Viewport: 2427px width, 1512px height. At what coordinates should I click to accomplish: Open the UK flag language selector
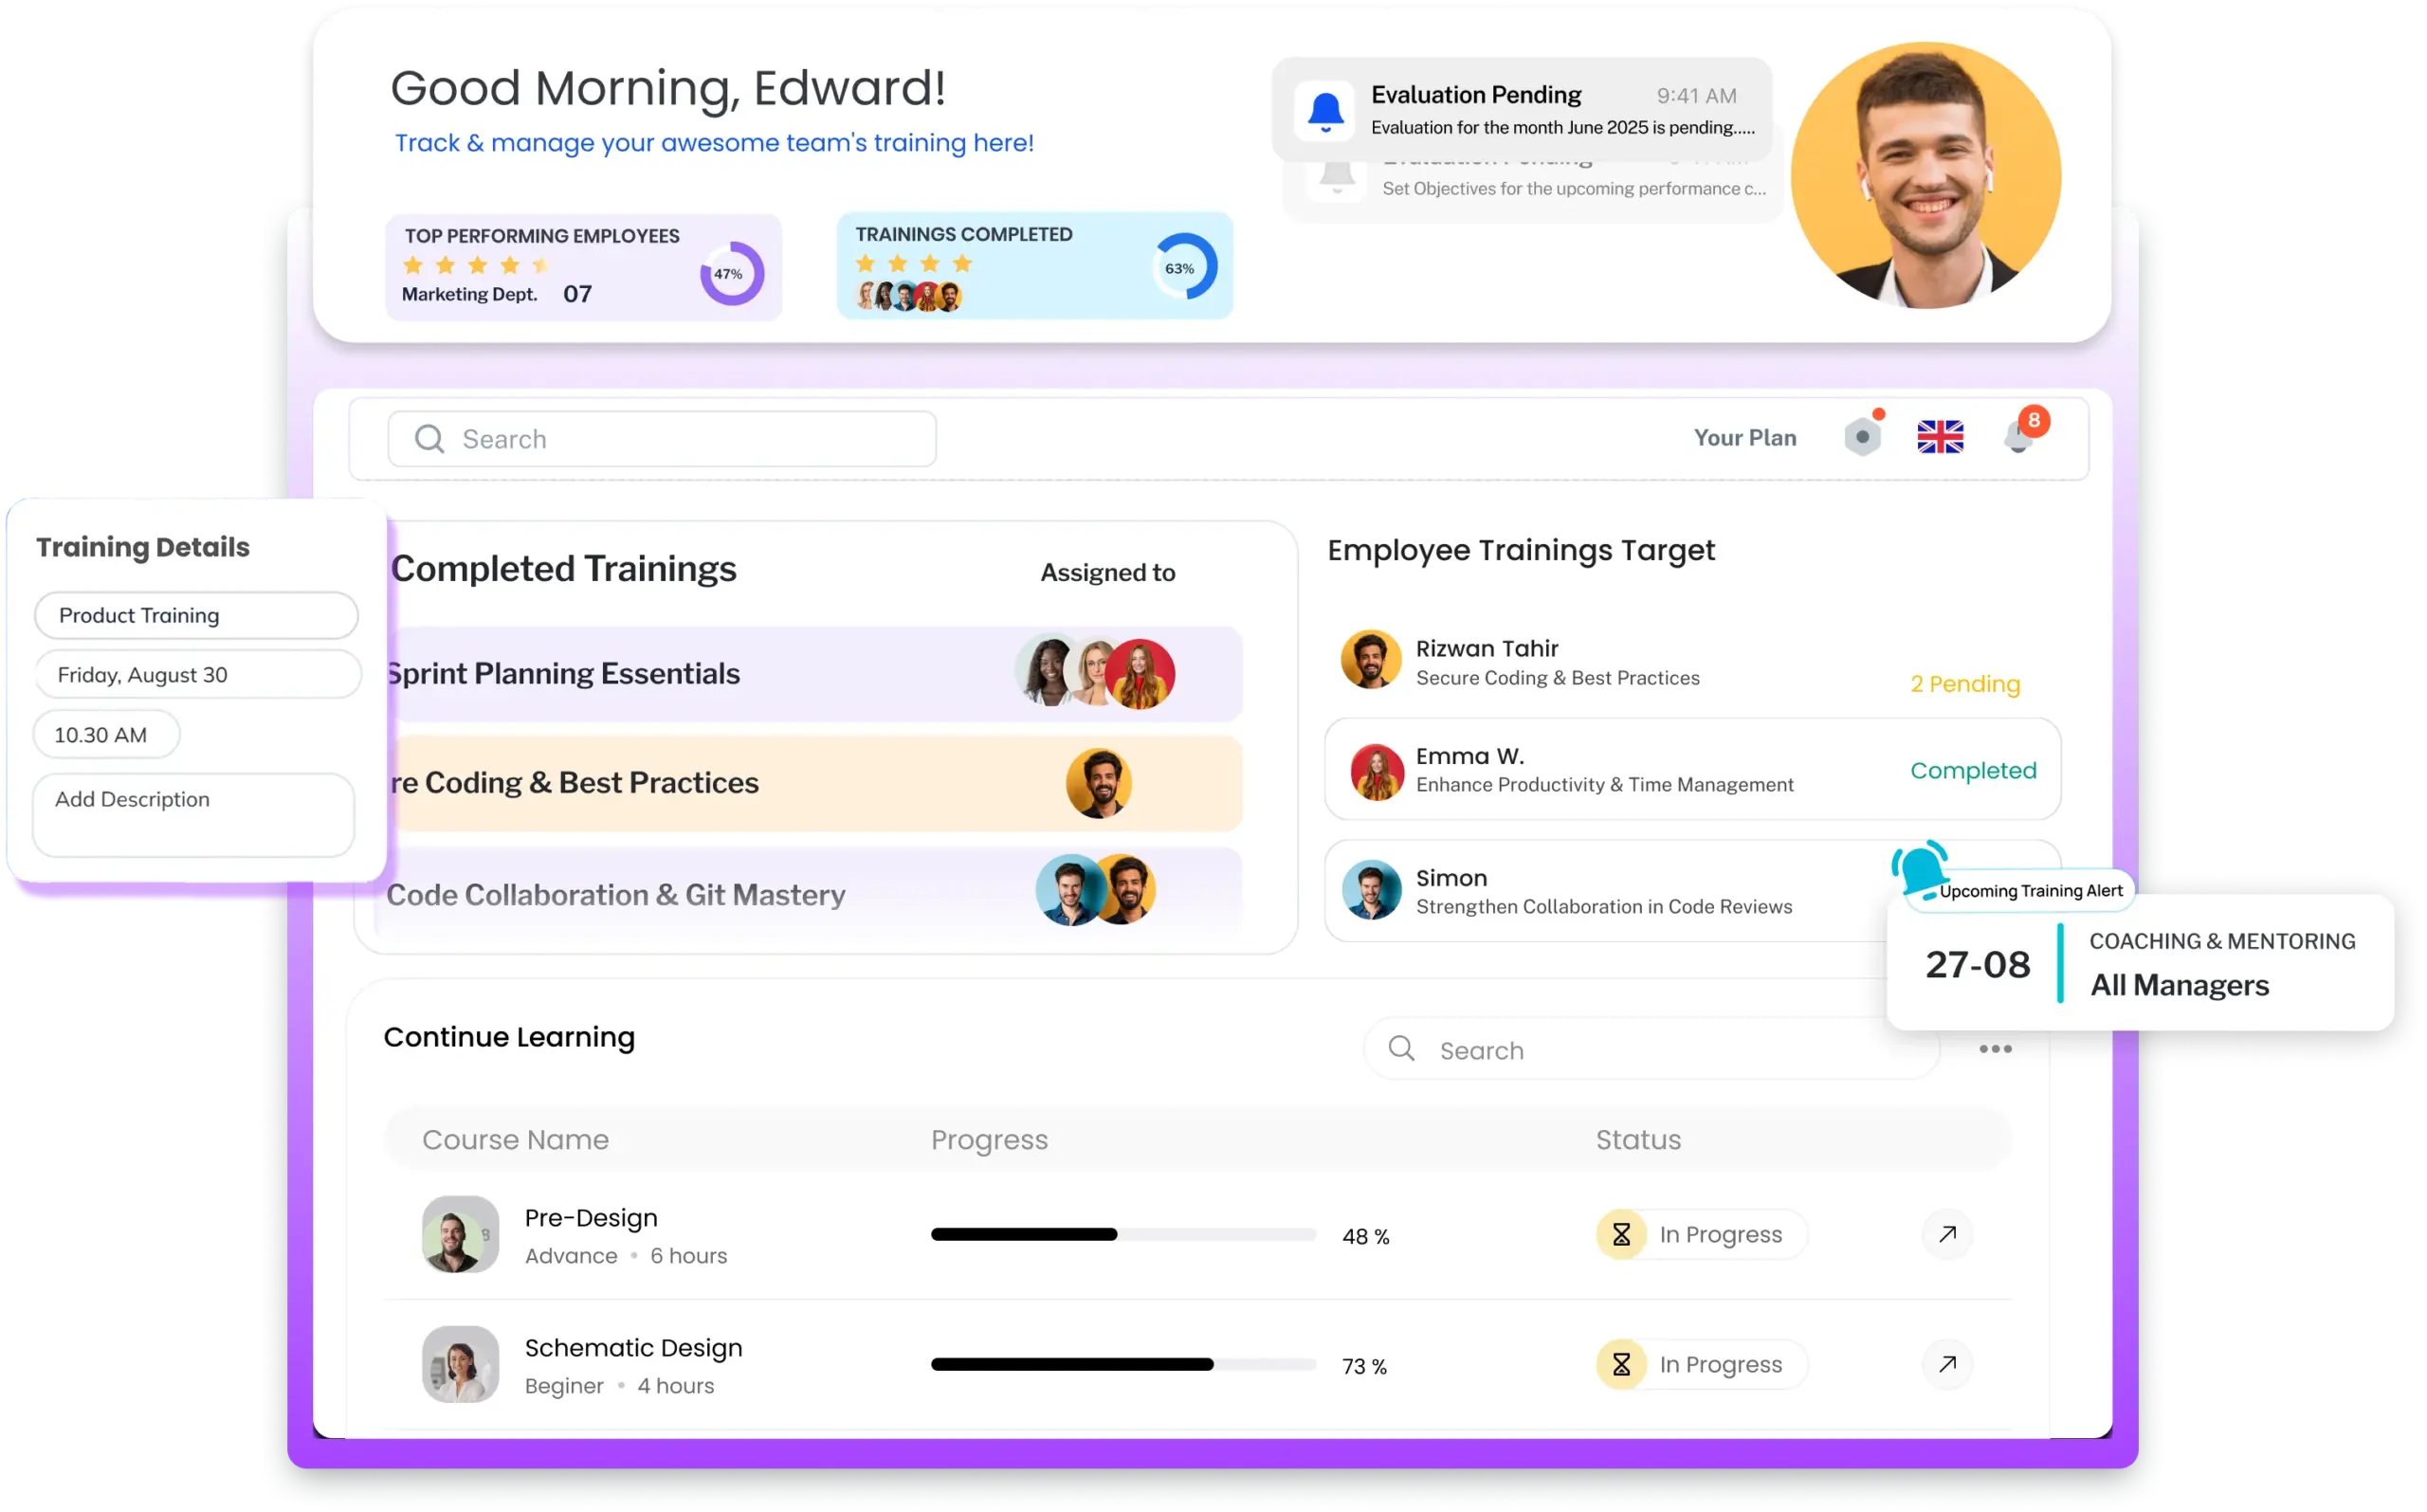pyautogui.click(x=1940, y=437)
